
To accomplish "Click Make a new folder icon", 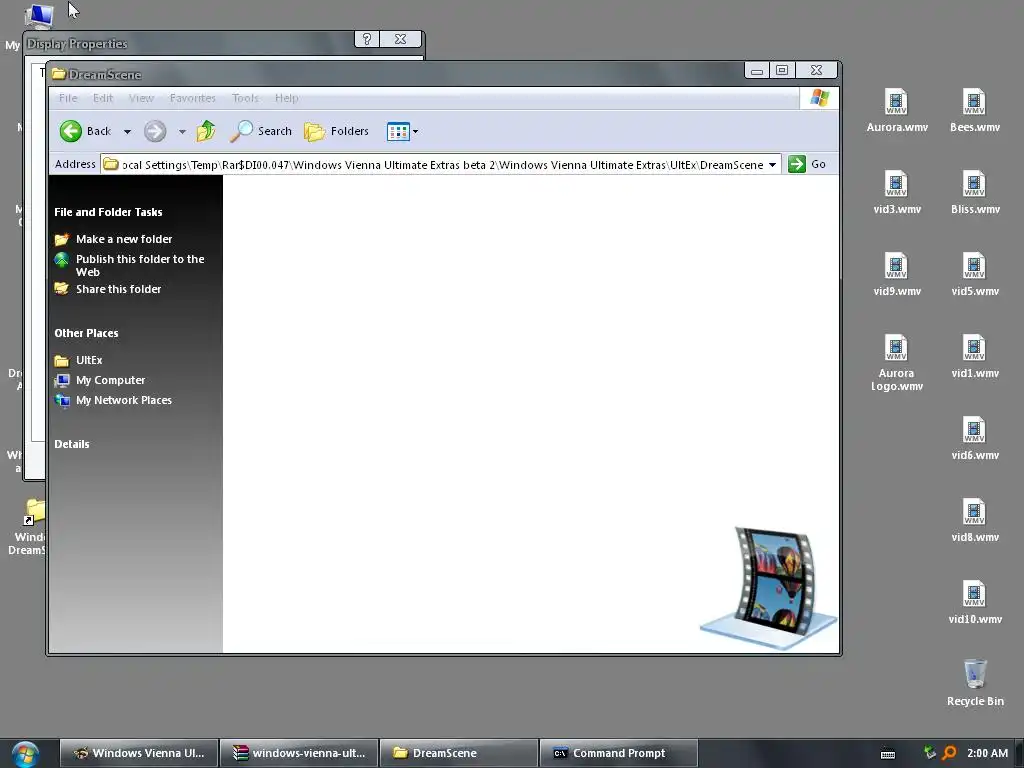I will [x=61, y=239].
